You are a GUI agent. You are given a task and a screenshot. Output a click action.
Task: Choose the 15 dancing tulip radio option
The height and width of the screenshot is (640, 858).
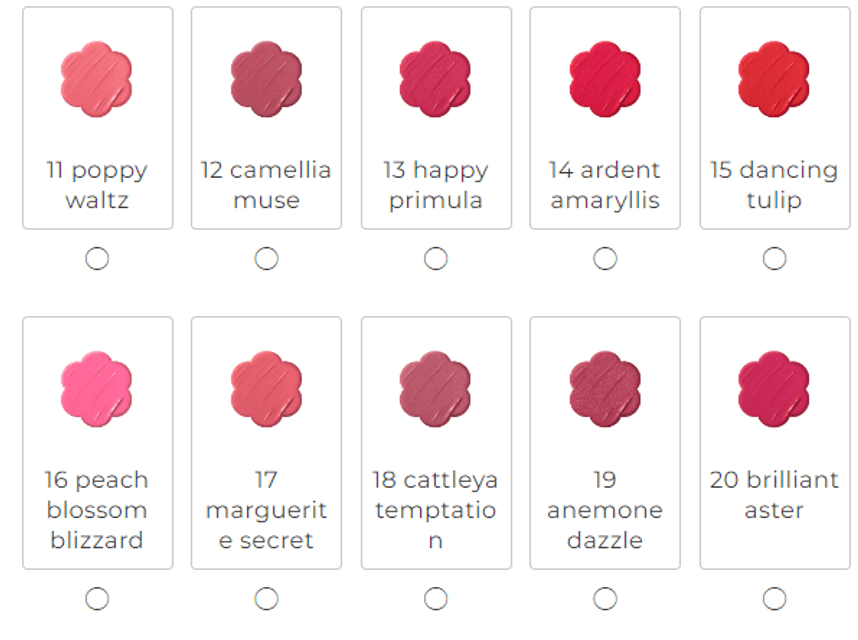click(x=774, y=258)
